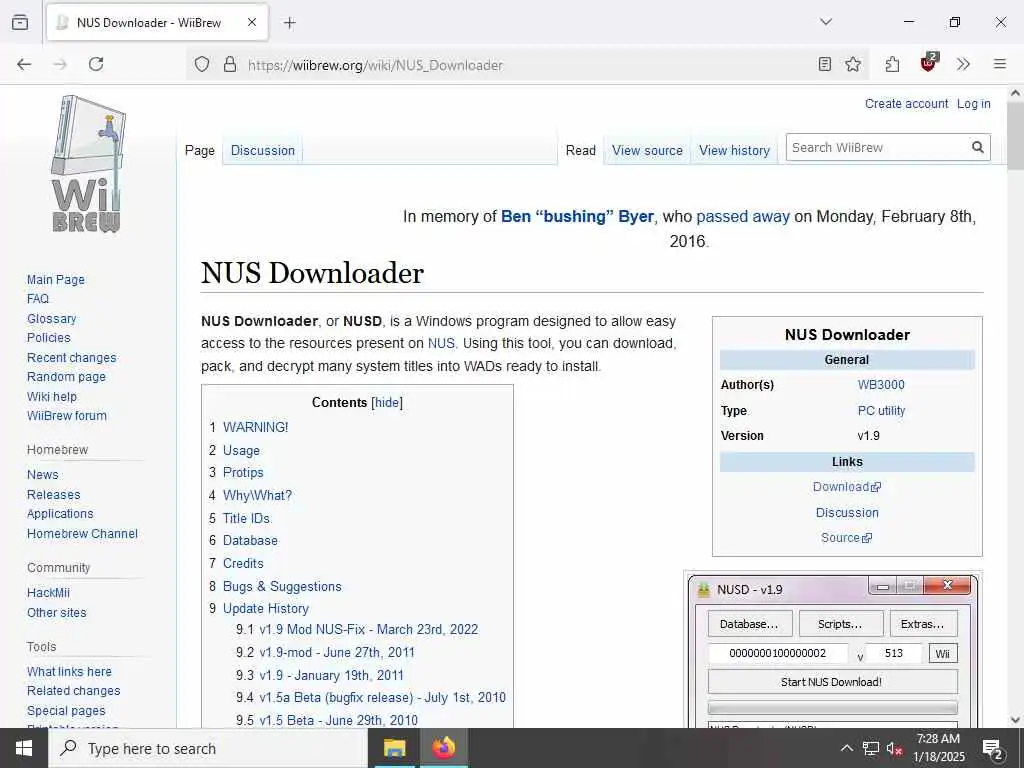Open Firefox View icon
Viewport: 1024px width, 768px height.
[x=20, y=22]
